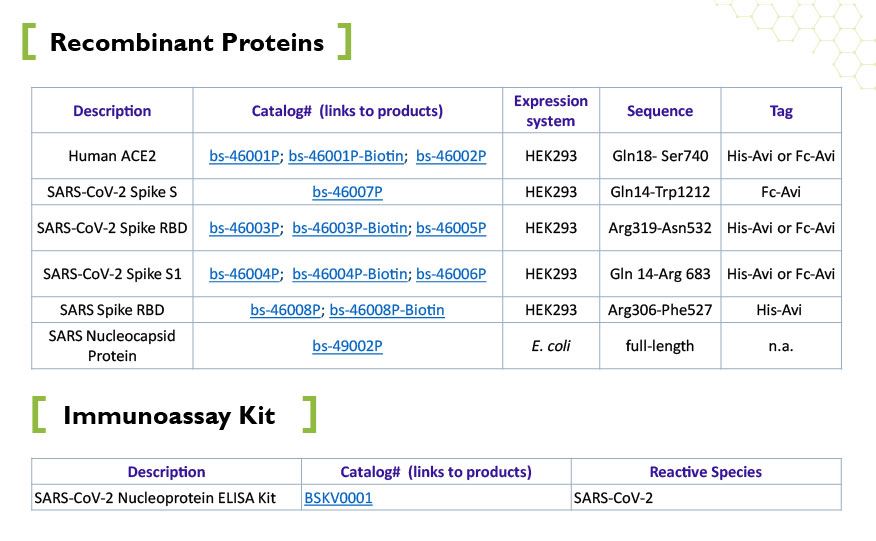
Task: Open the bs-46005P product link
Action: tap(451, 228)
